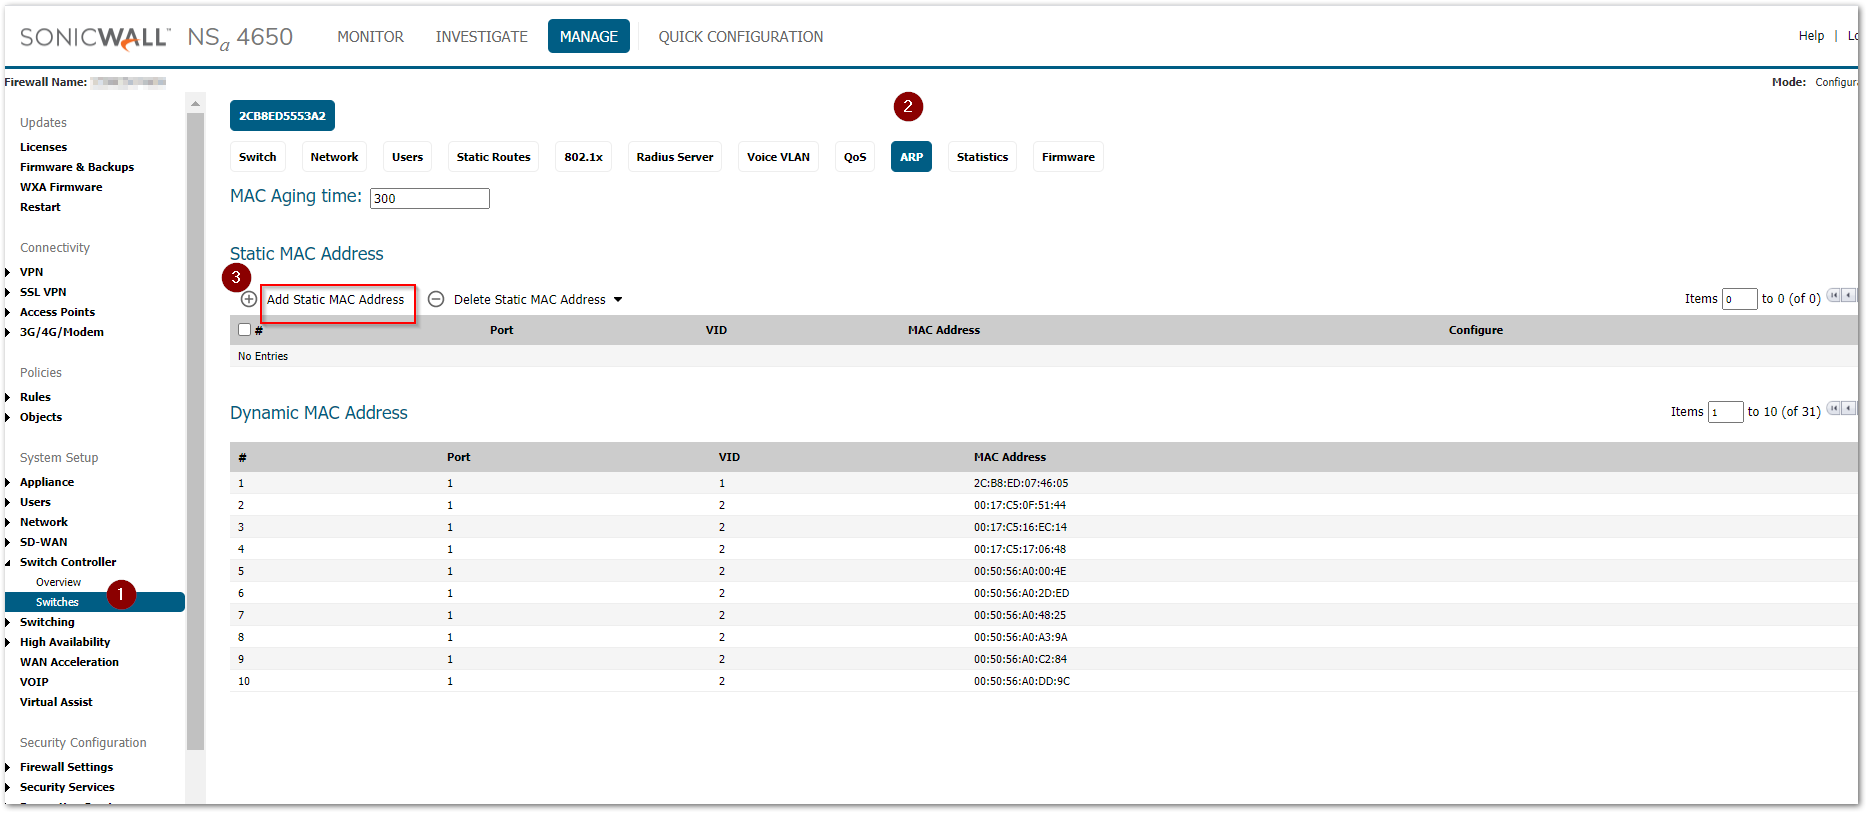Viewport: 1867px width, 813px height.
Task: Open WAN Acceleration in the sidebar
Action: tap(69, 662)
